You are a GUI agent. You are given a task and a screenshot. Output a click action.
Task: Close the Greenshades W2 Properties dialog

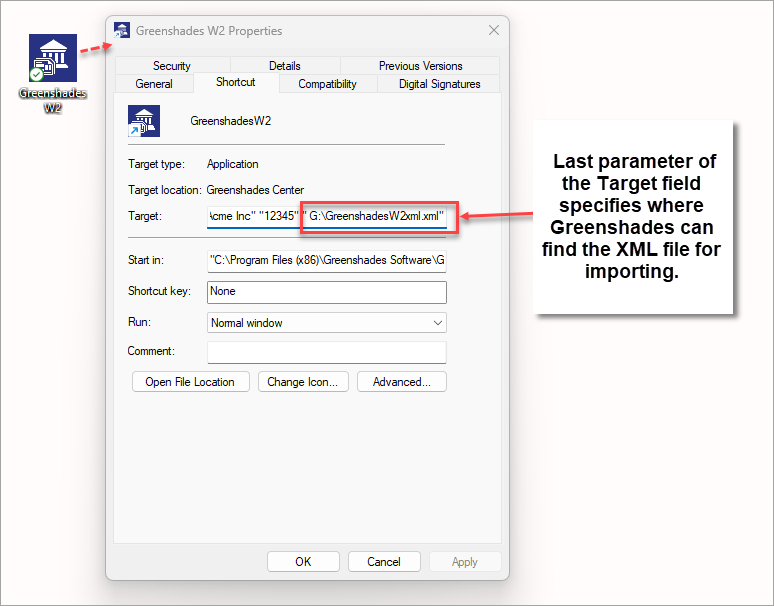coord(494,30)
